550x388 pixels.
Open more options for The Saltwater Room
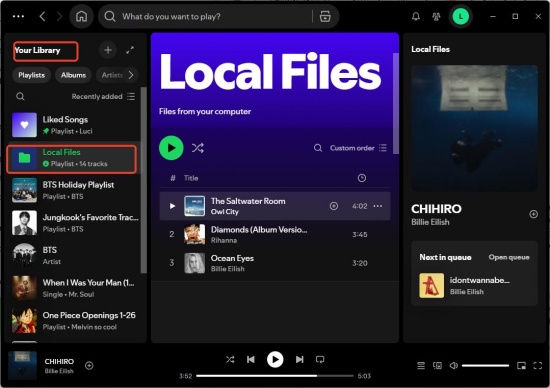(378, 206)
